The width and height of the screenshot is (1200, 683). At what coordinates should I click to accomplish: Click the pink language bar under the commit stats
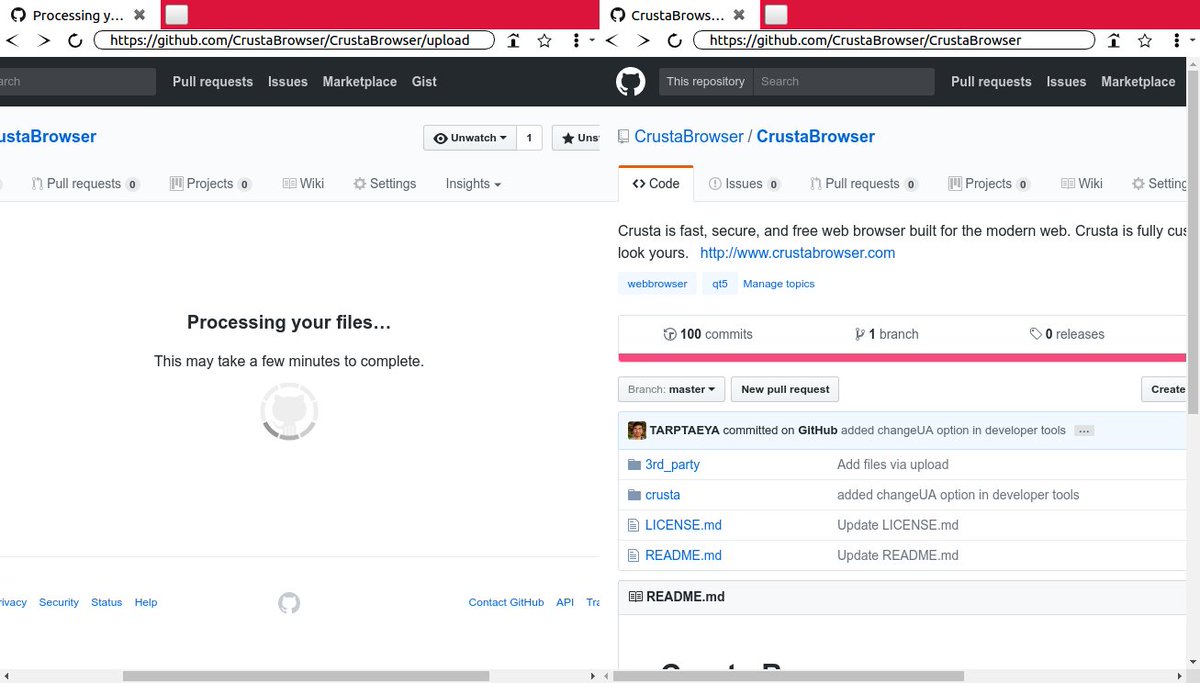pyautogui.click(x=903, y=356)
